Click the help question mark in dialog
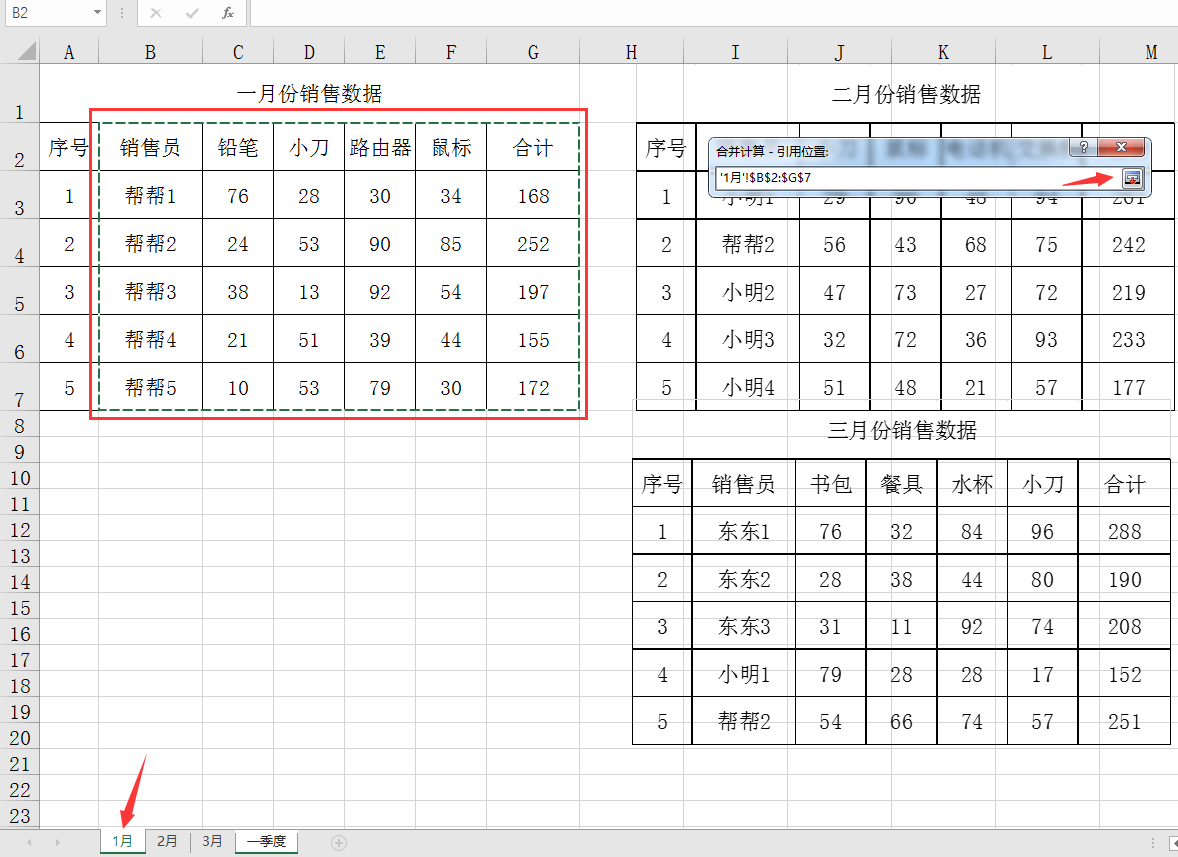Screen dimensions: 1178x857 coord(1083,147)
